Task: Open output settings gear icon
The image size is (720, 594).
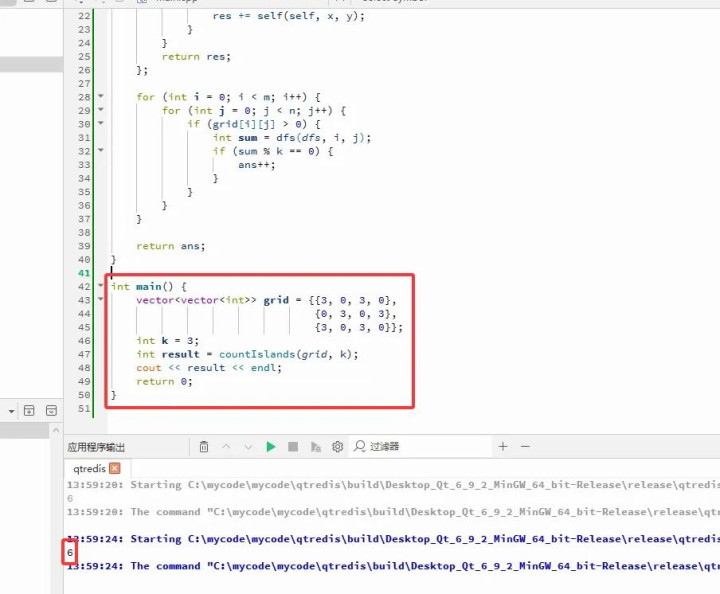Action: tap(338, 447)
